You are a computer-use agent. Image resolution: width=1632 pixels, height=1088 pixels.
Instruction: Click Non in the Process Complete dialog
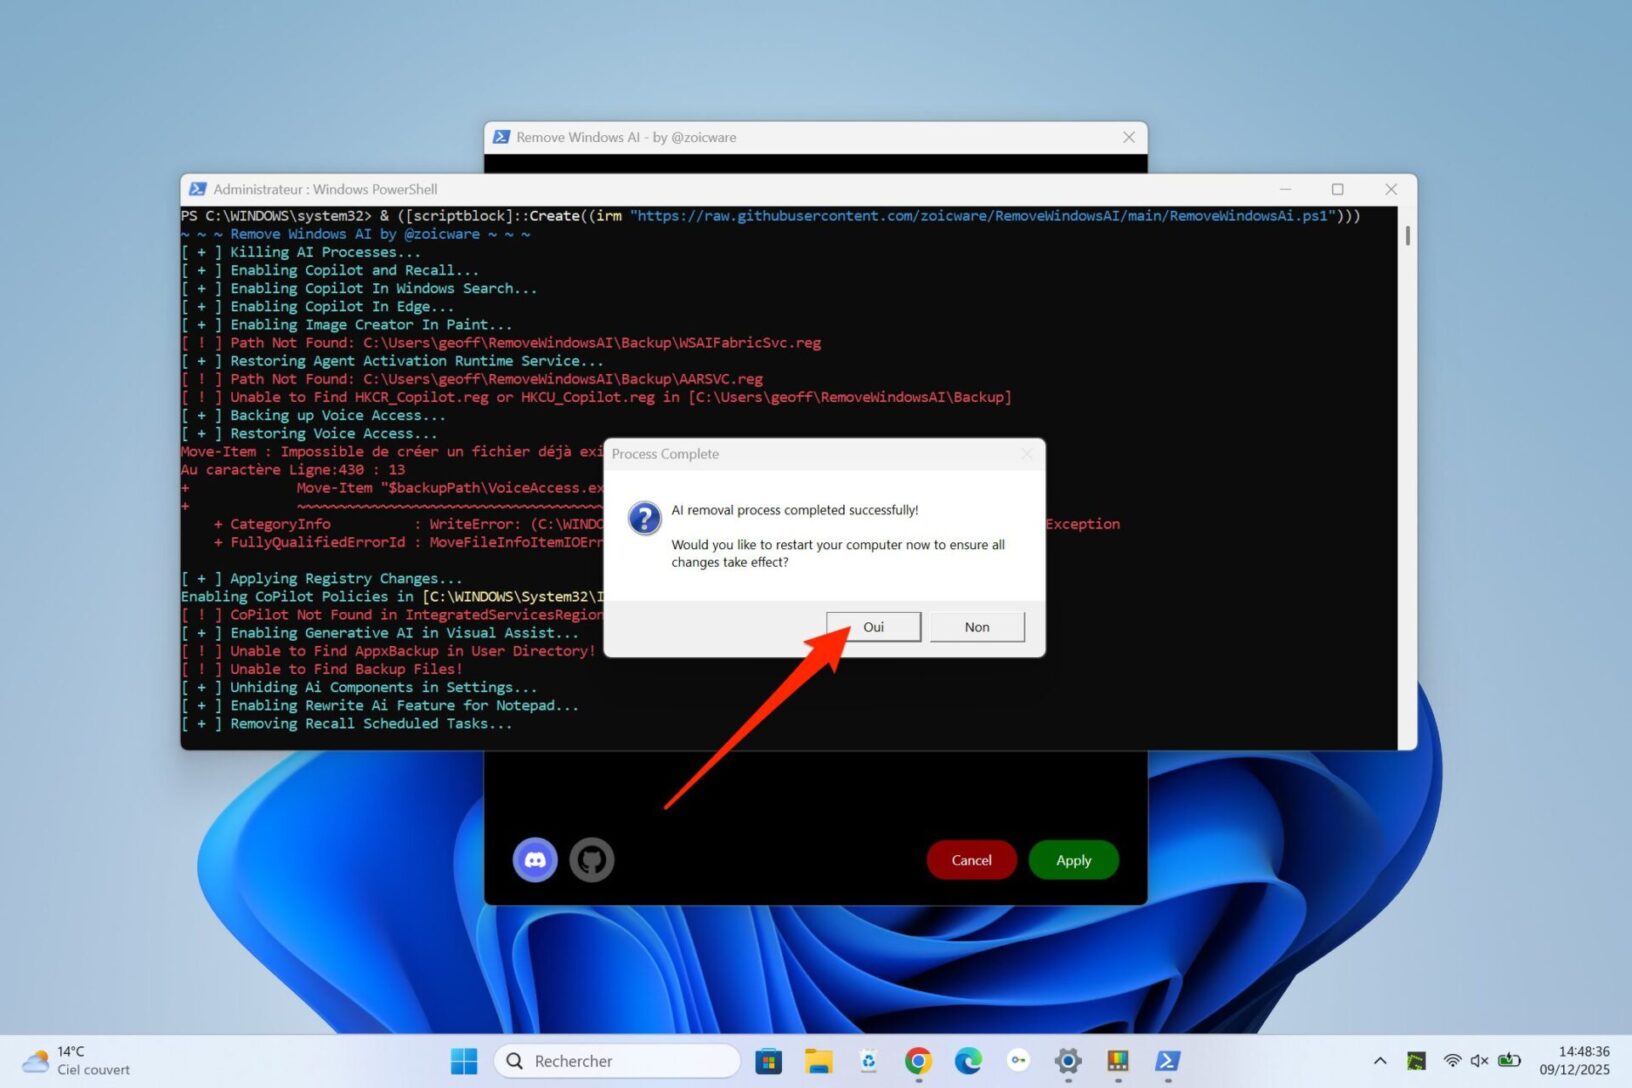(x=977, y=627)
